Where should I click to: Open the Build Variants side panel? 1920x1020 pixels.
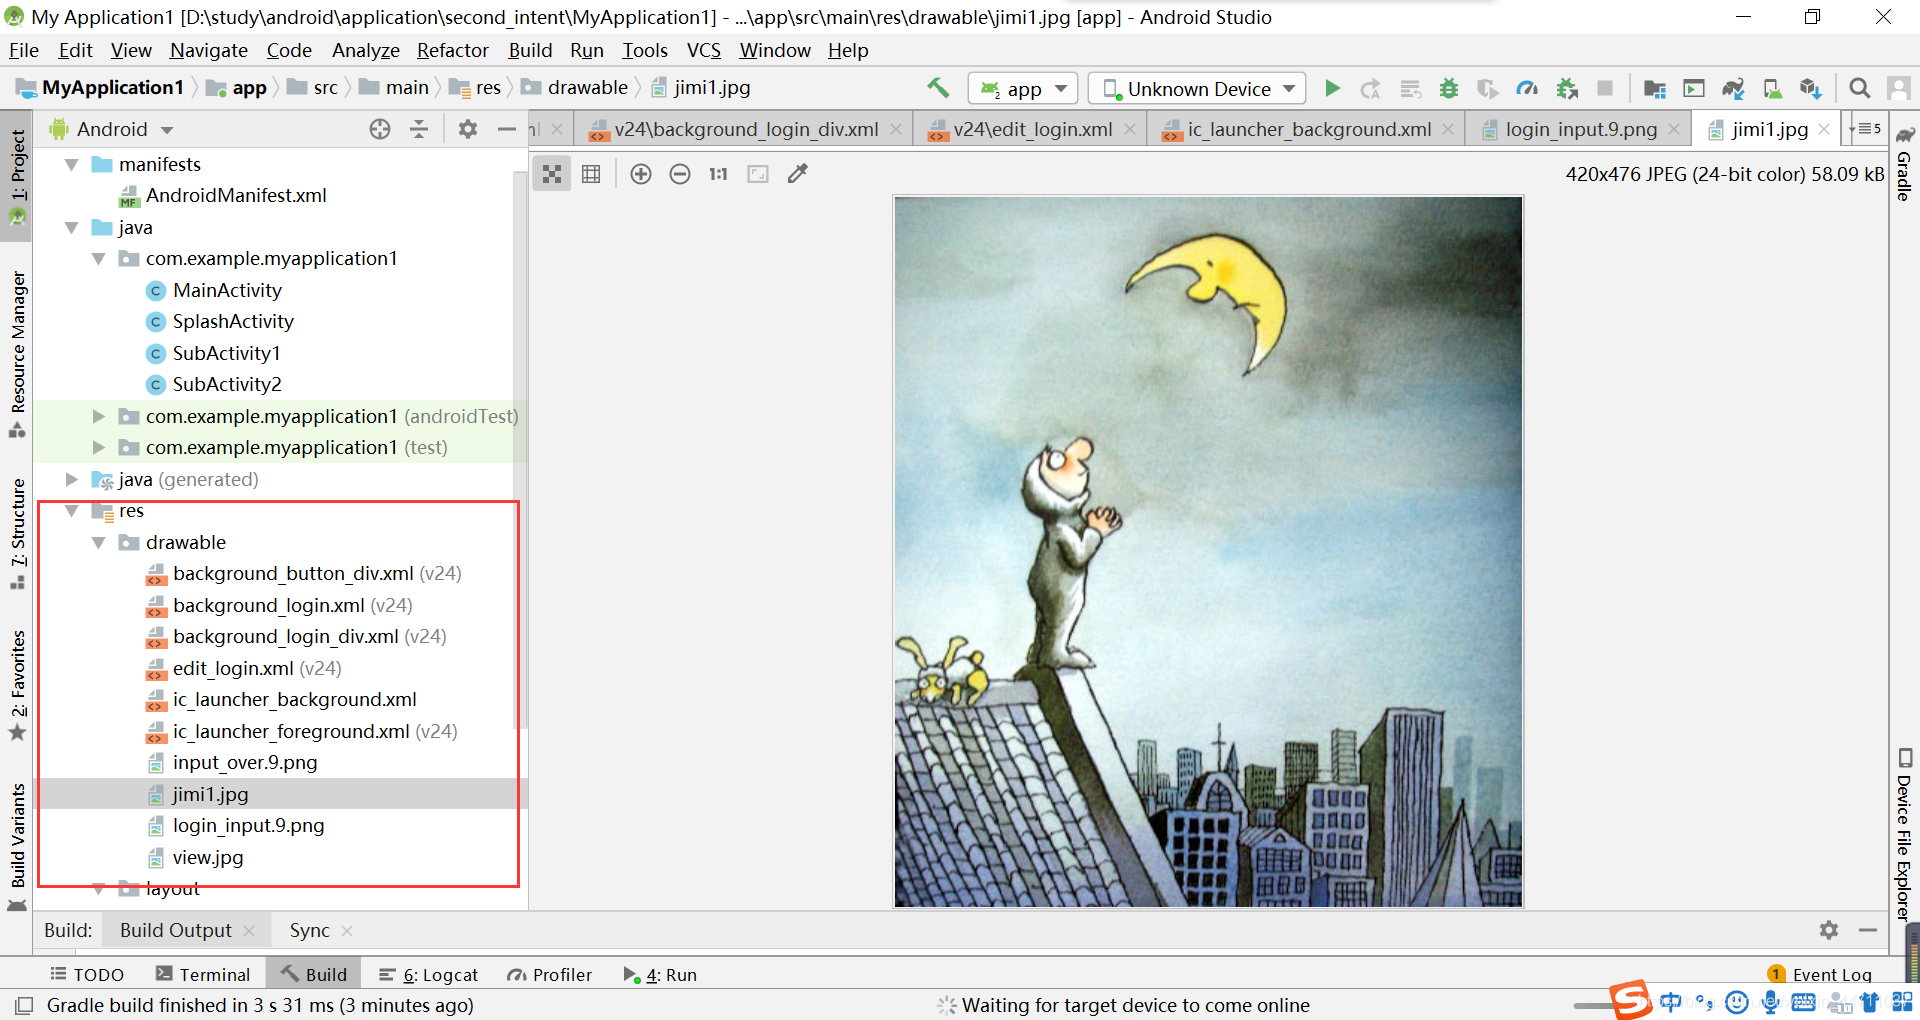18,846
